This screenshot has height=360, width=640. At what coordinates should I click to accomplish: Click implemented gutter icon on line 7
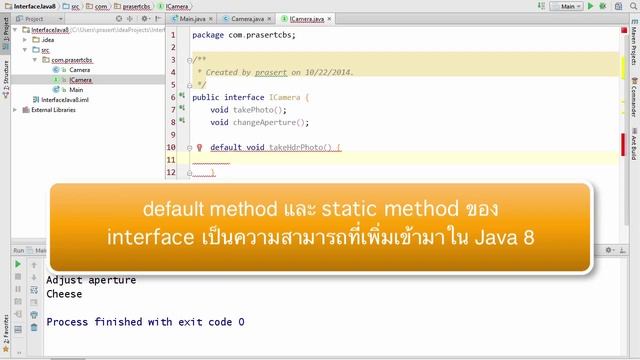click(x=182, y=108)
